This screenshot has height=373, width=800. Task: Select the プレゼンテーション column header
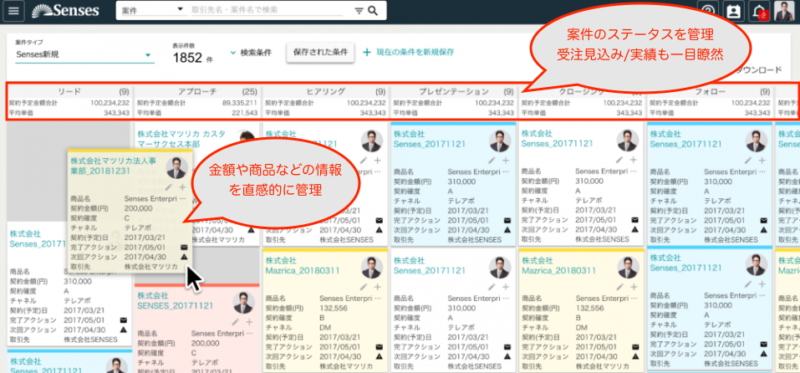[x=454, y=92]
